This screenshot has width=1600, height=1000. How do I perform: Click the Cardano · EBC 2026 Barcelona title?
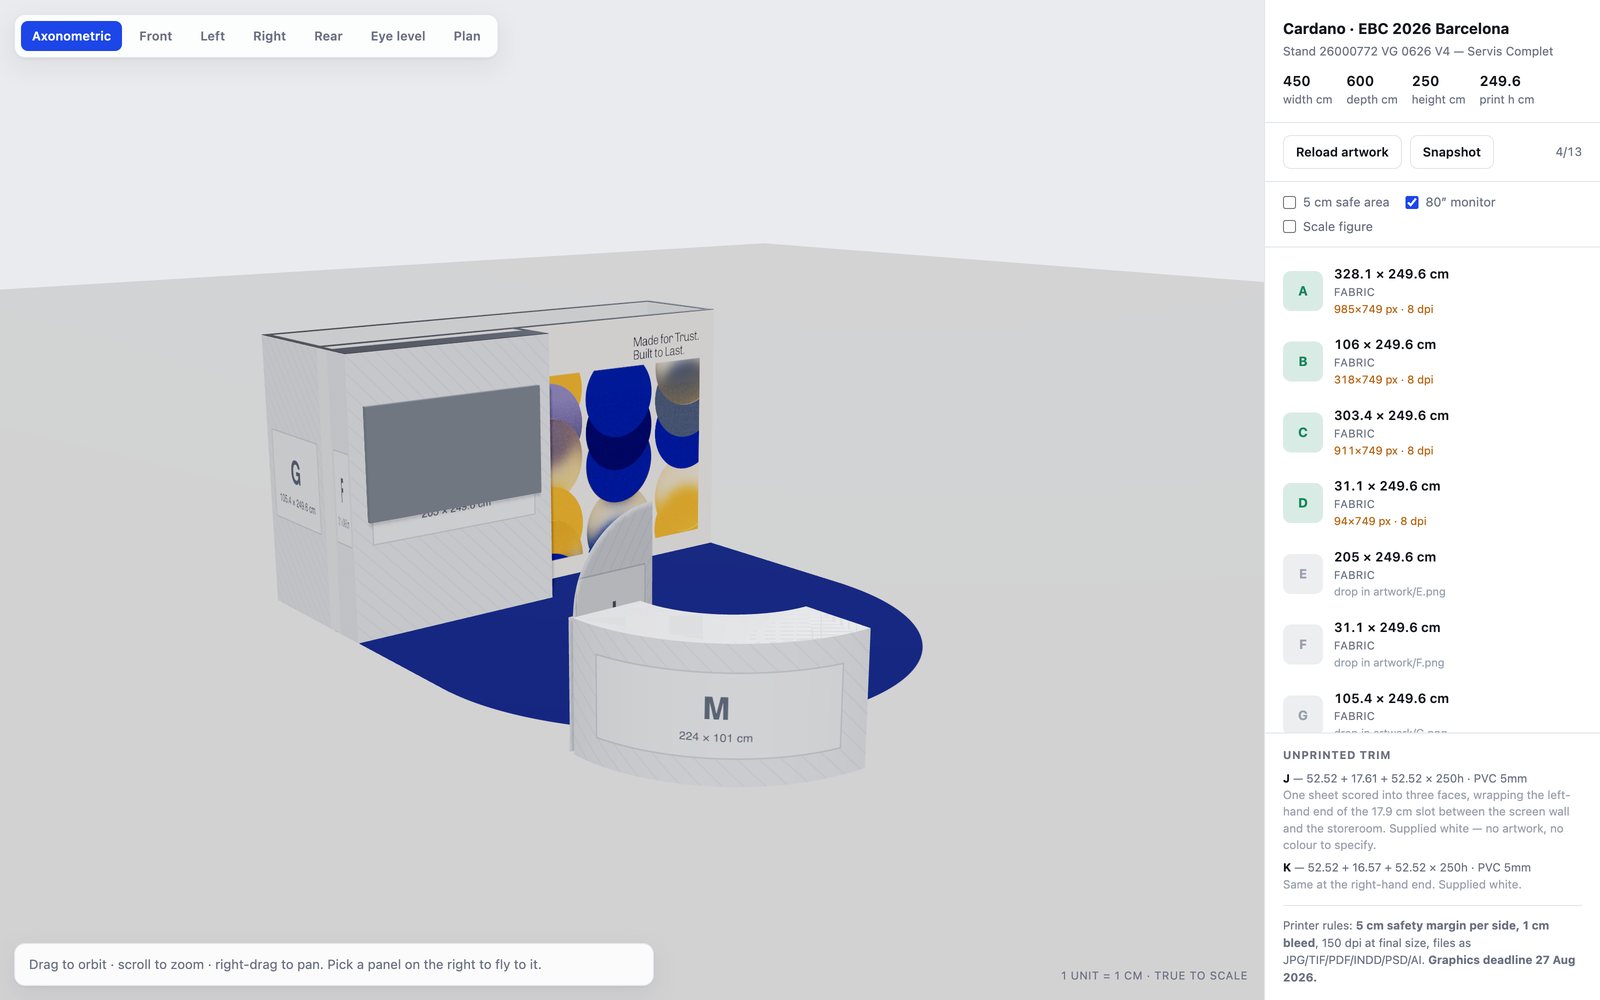1396,29
